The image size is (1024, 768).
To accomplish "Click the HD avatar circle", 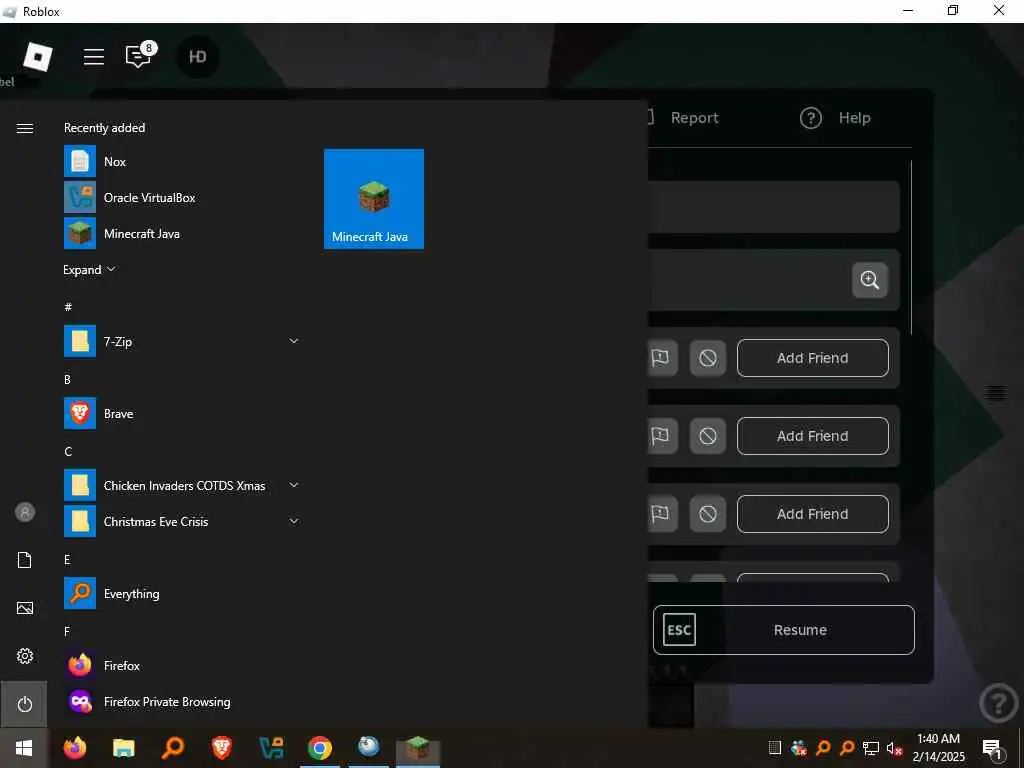I will pyautogui.click(x=198, y=57).
